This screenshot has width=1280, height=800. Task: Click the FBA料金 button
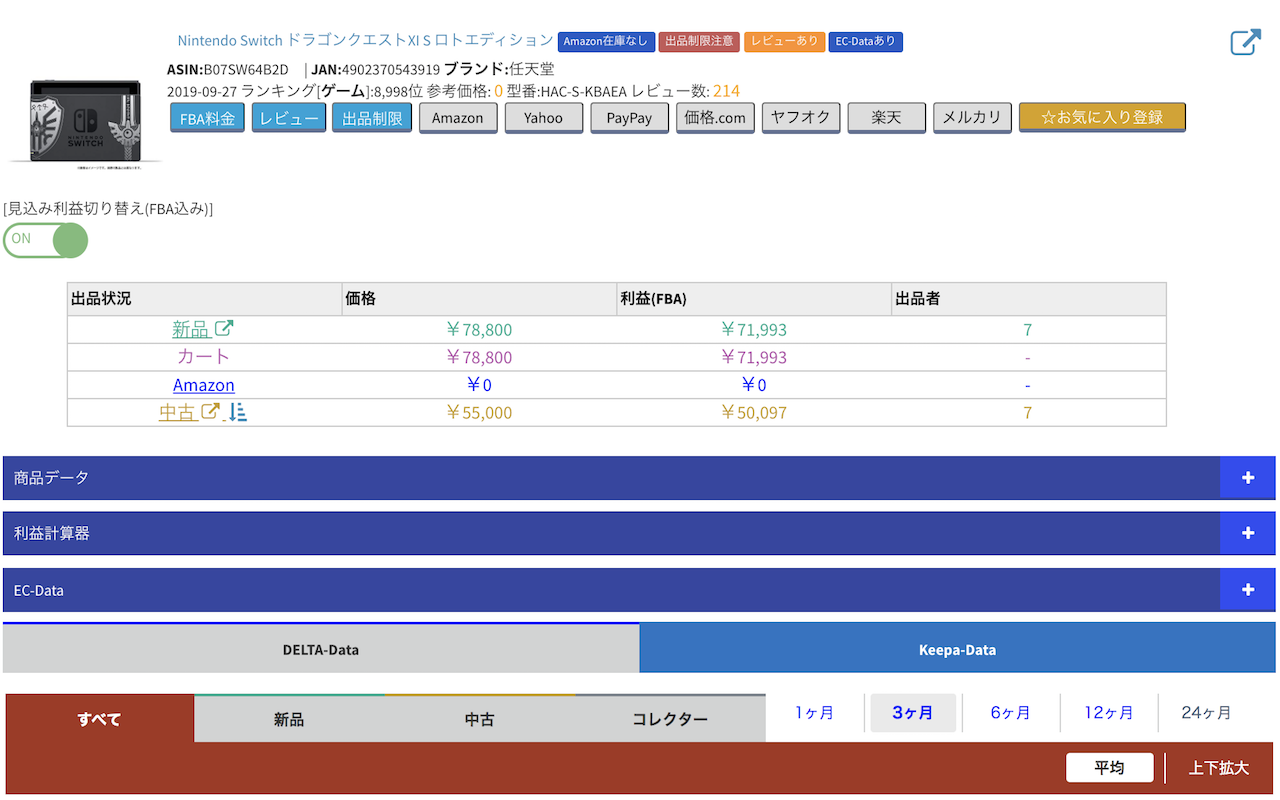click(207, 117)
